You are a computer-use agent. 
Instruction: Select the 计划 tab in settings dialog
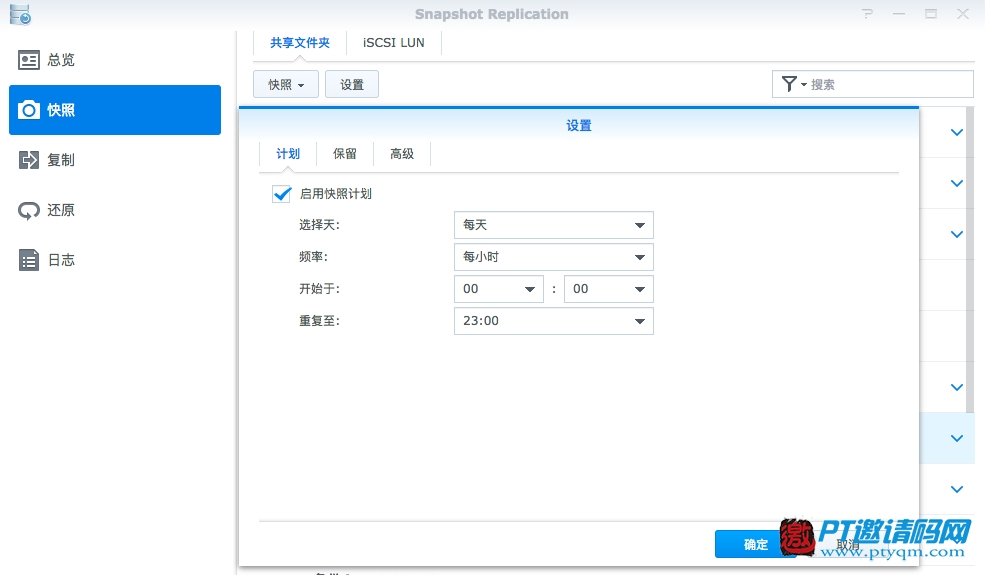288,154
